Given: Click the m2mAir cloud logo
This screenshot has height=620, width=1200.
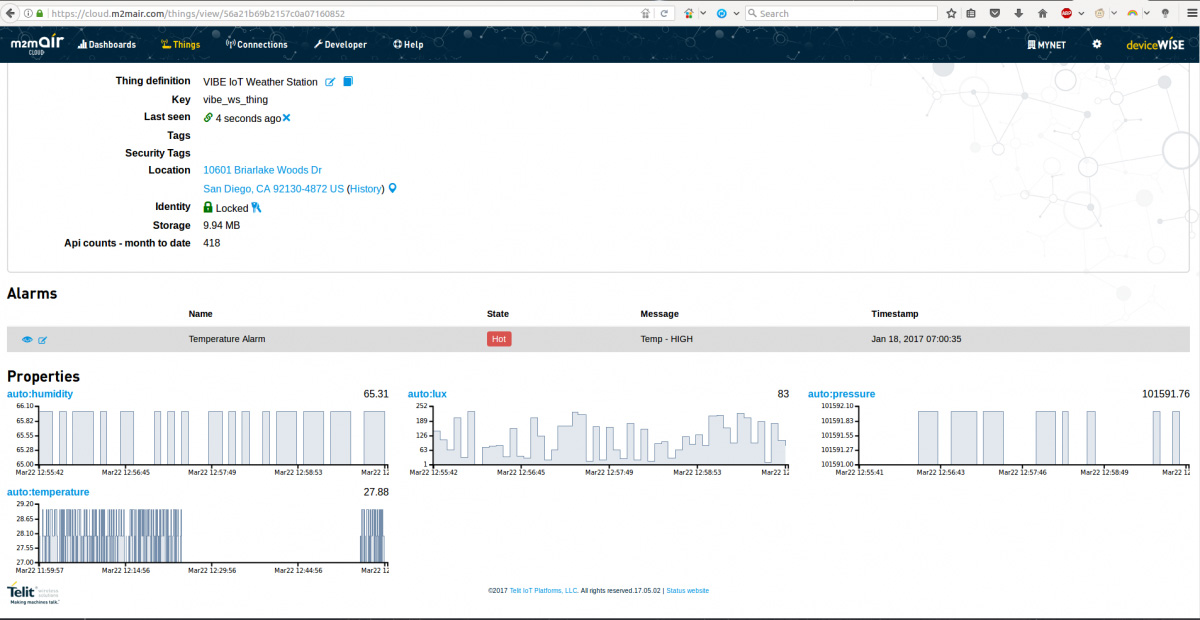Looking at the screenshot, I should click(37, 44).
